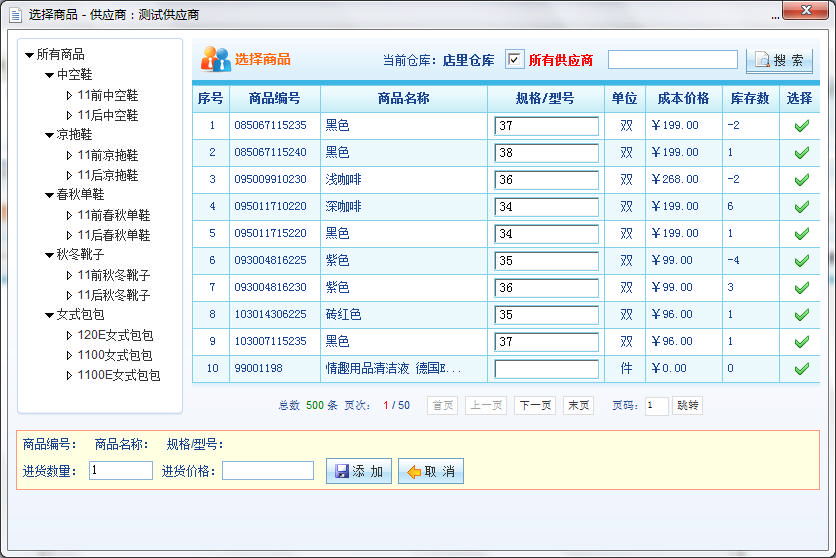Screen dimensions: 836x558
Task: Click the save disk Add button
Action: point(359,471)
